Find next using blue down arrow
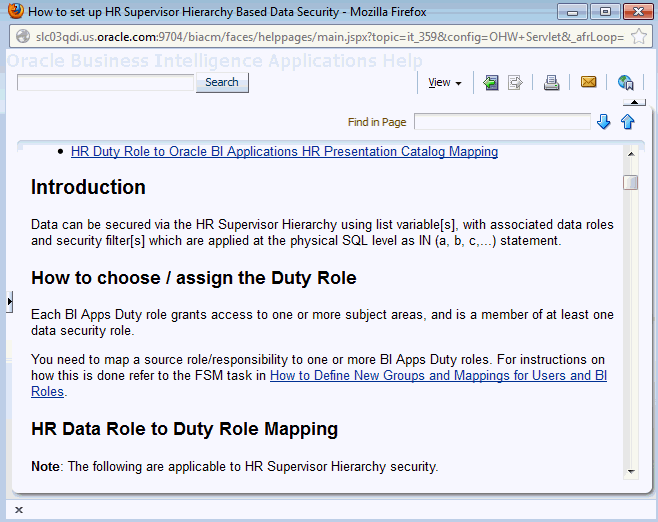The height and width of the screenshot is (522, 658). [603, 122]
